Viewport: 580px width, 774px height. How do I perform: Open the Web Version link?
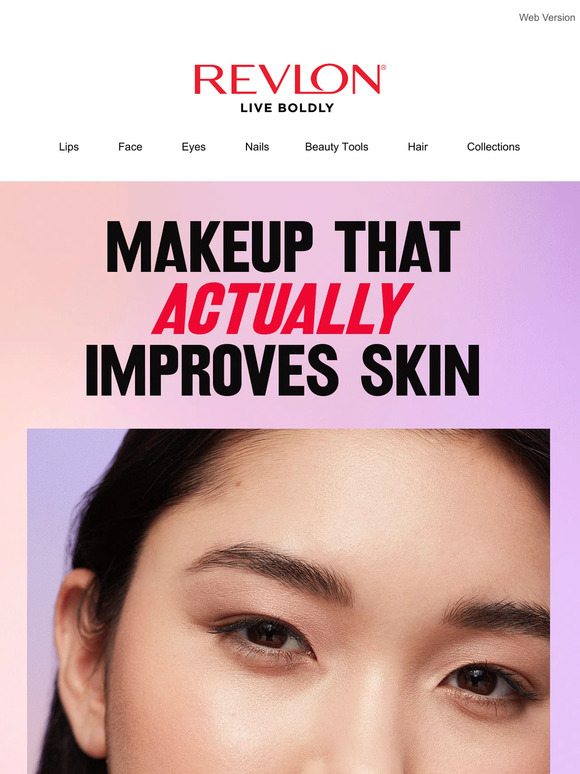(546, 17)
